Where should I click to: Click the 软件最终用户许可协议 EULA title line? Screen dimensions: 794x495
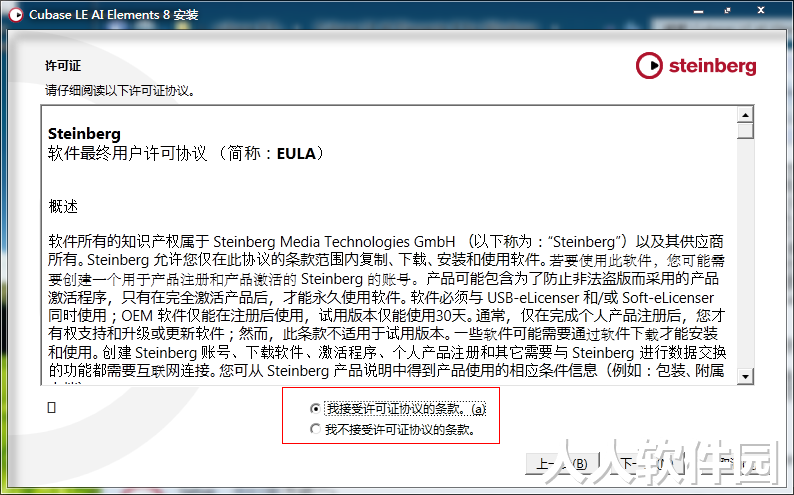[x=186, y=153]
